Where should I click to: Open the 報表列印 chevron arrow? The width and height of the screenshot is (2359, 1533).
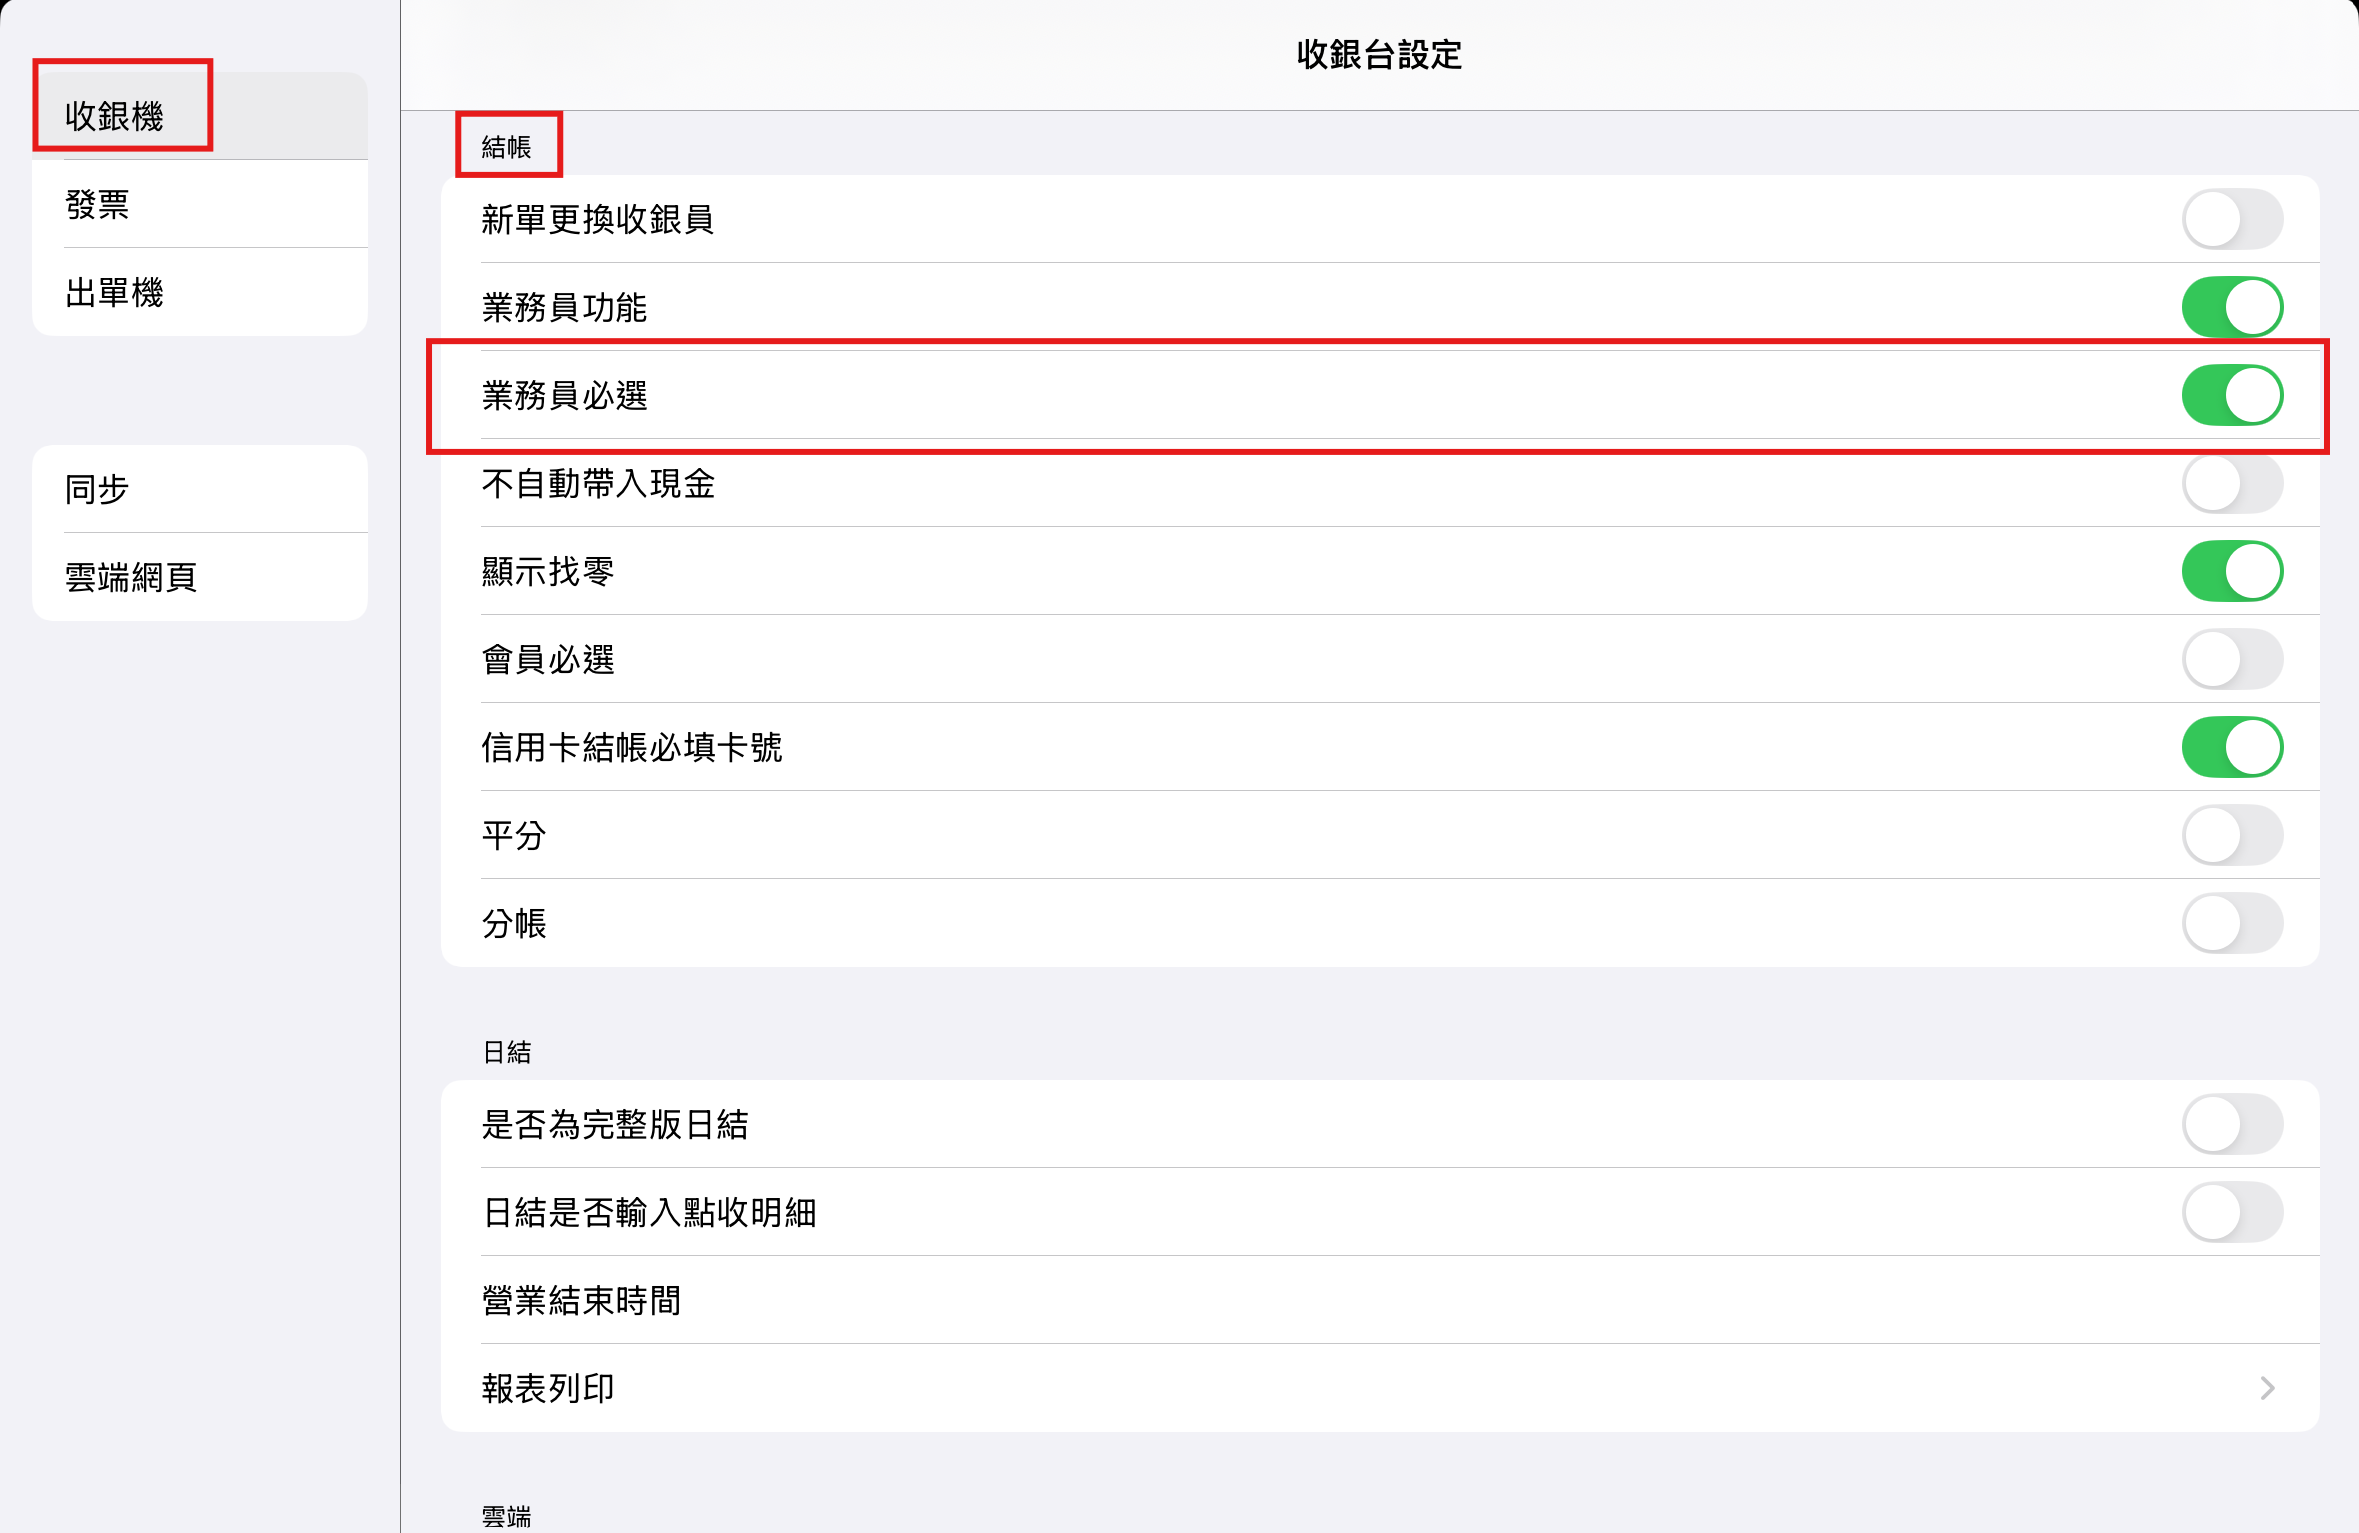pos(2267,1388)
